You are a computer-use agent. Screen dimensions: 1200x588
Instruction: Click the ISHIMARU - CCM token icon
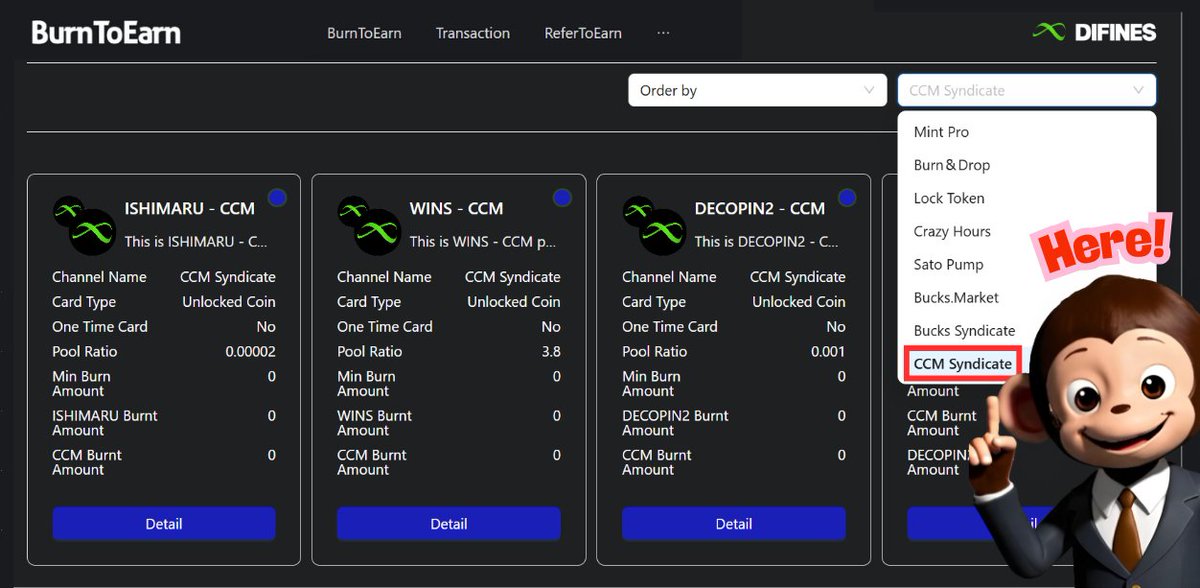pyautogui.click(x=84, y=225)
